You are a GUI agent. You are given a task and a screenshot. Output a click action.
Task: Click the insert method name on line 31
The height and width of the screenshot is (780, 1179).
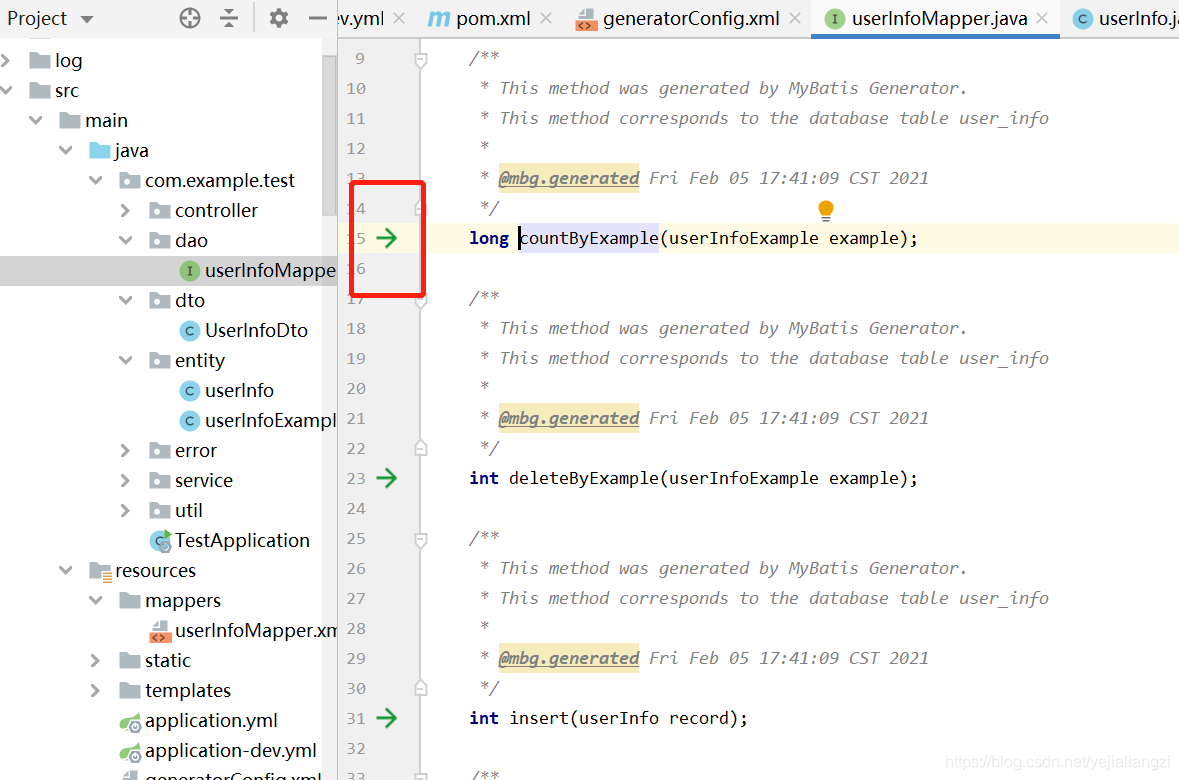pos(539,718)
